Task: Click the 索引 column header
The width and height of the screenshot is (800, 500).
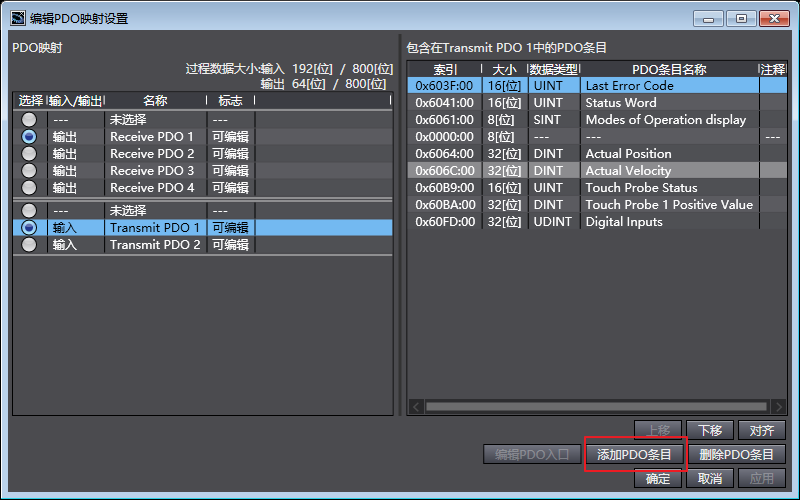Action: [445, 69]
